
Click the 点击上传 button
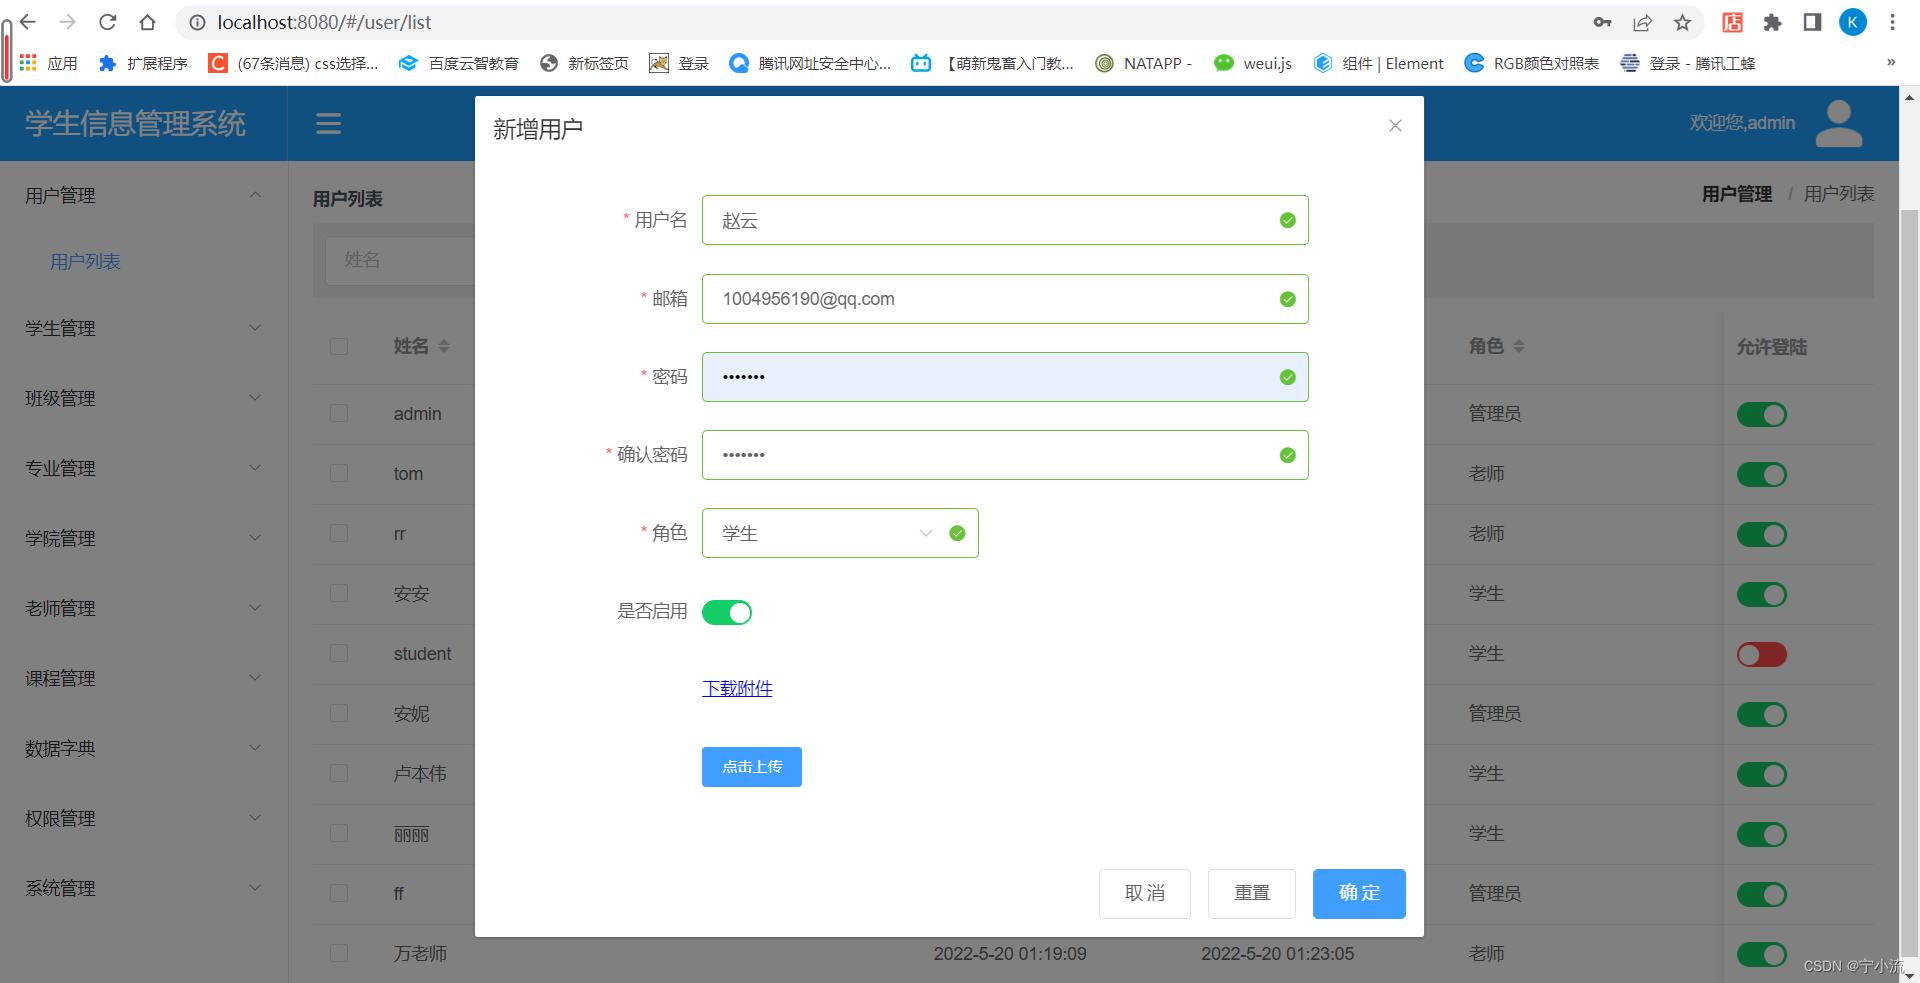[752, 767]
